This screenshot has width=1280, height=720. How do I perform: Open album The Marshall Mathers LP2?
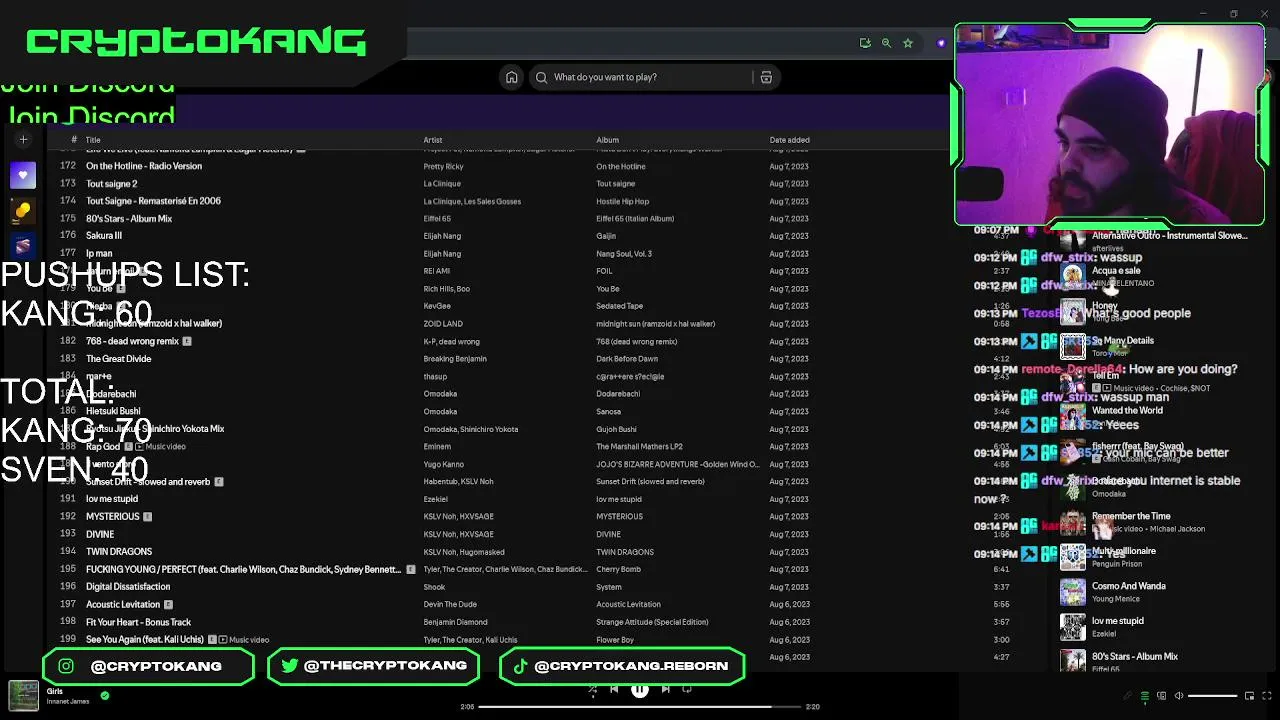coord(639,447)
